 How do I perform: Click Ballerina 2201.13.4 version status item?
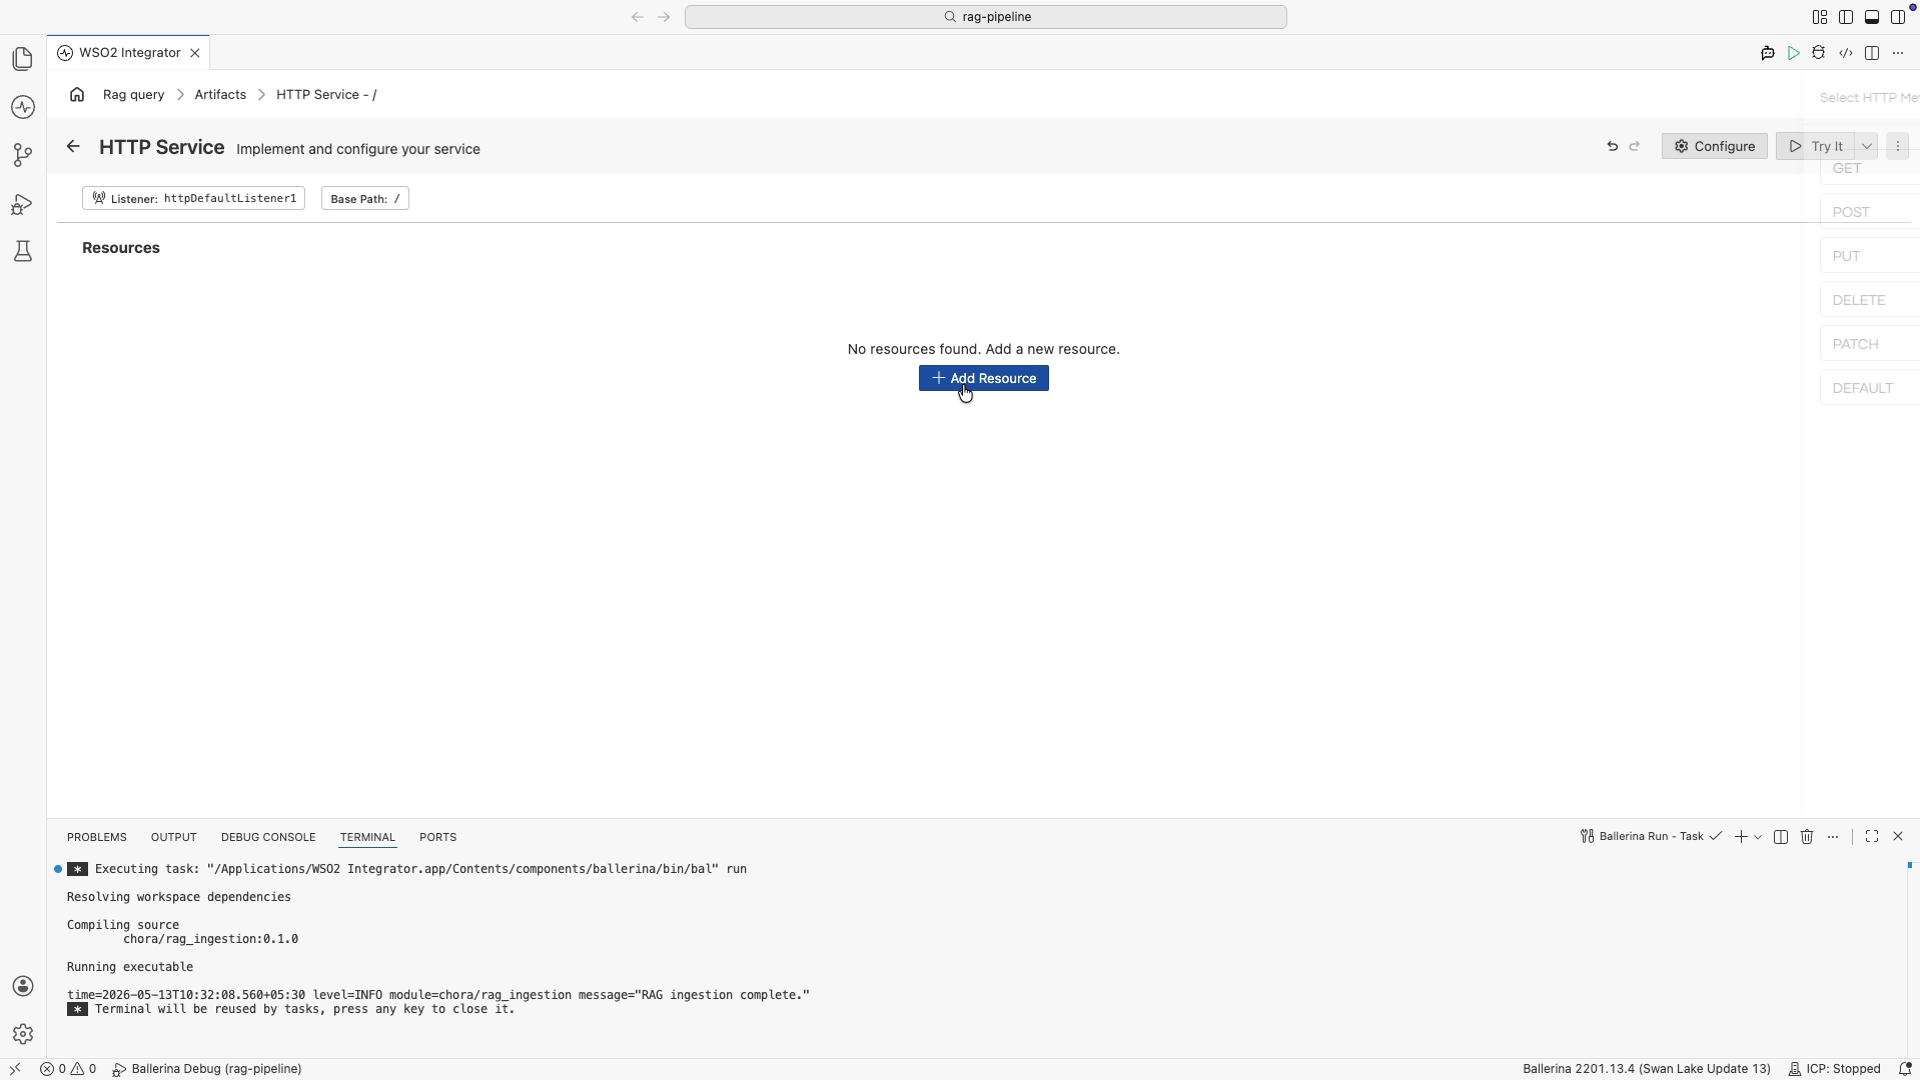1646,1069
